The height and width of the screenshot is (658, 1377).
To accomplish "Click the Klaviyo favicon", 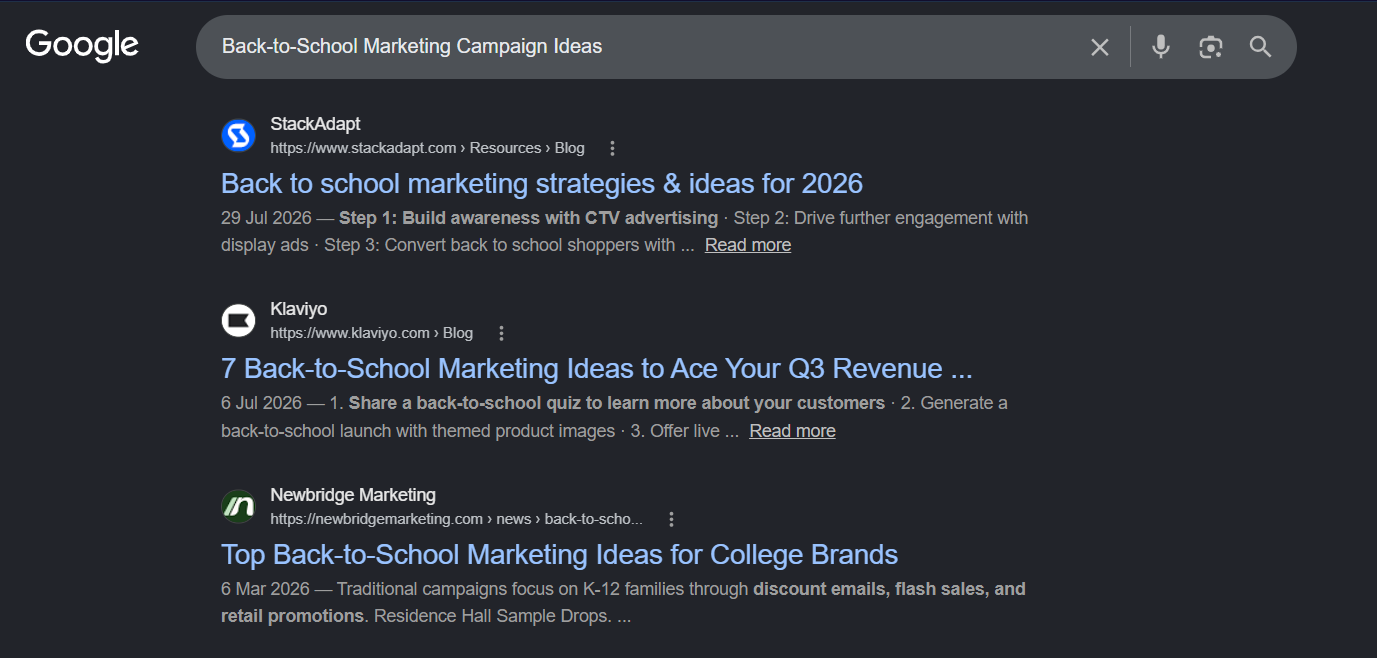I will (238, 320).
